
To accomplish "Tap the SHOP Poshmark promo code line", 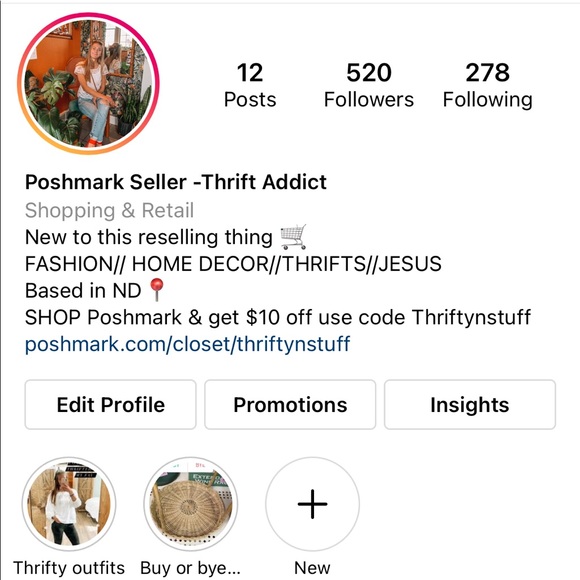I will coord(278,317).
